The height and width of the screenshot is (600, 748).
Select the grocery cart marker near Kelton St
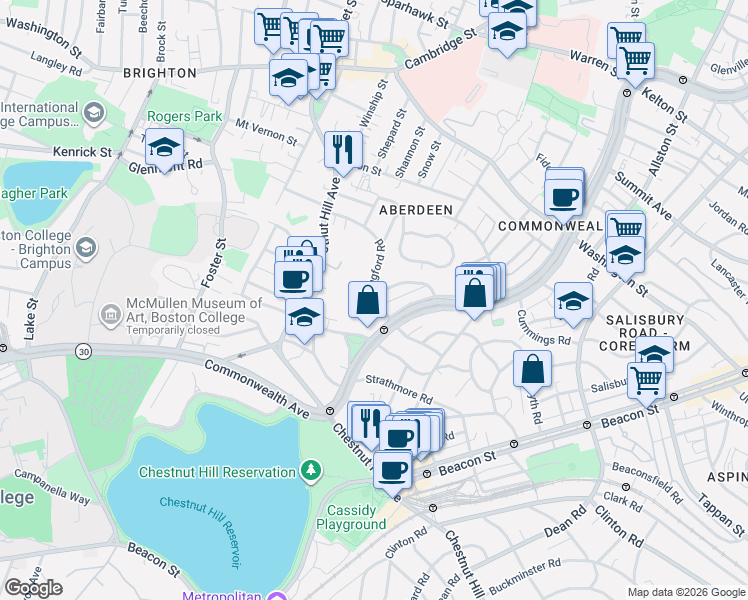[x=635, y=62]
